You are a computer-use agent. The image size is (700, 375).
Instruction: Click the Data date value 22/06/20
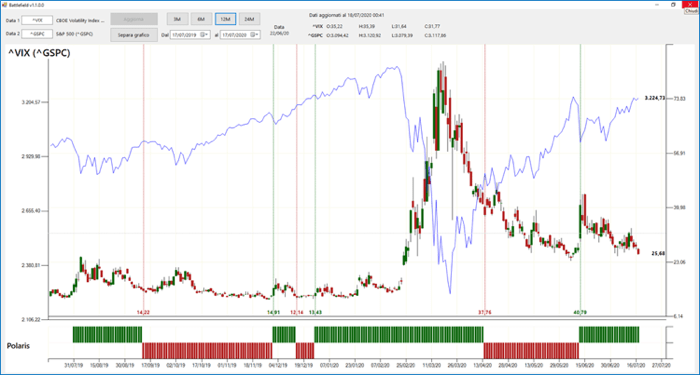click(x=279, y=33)
